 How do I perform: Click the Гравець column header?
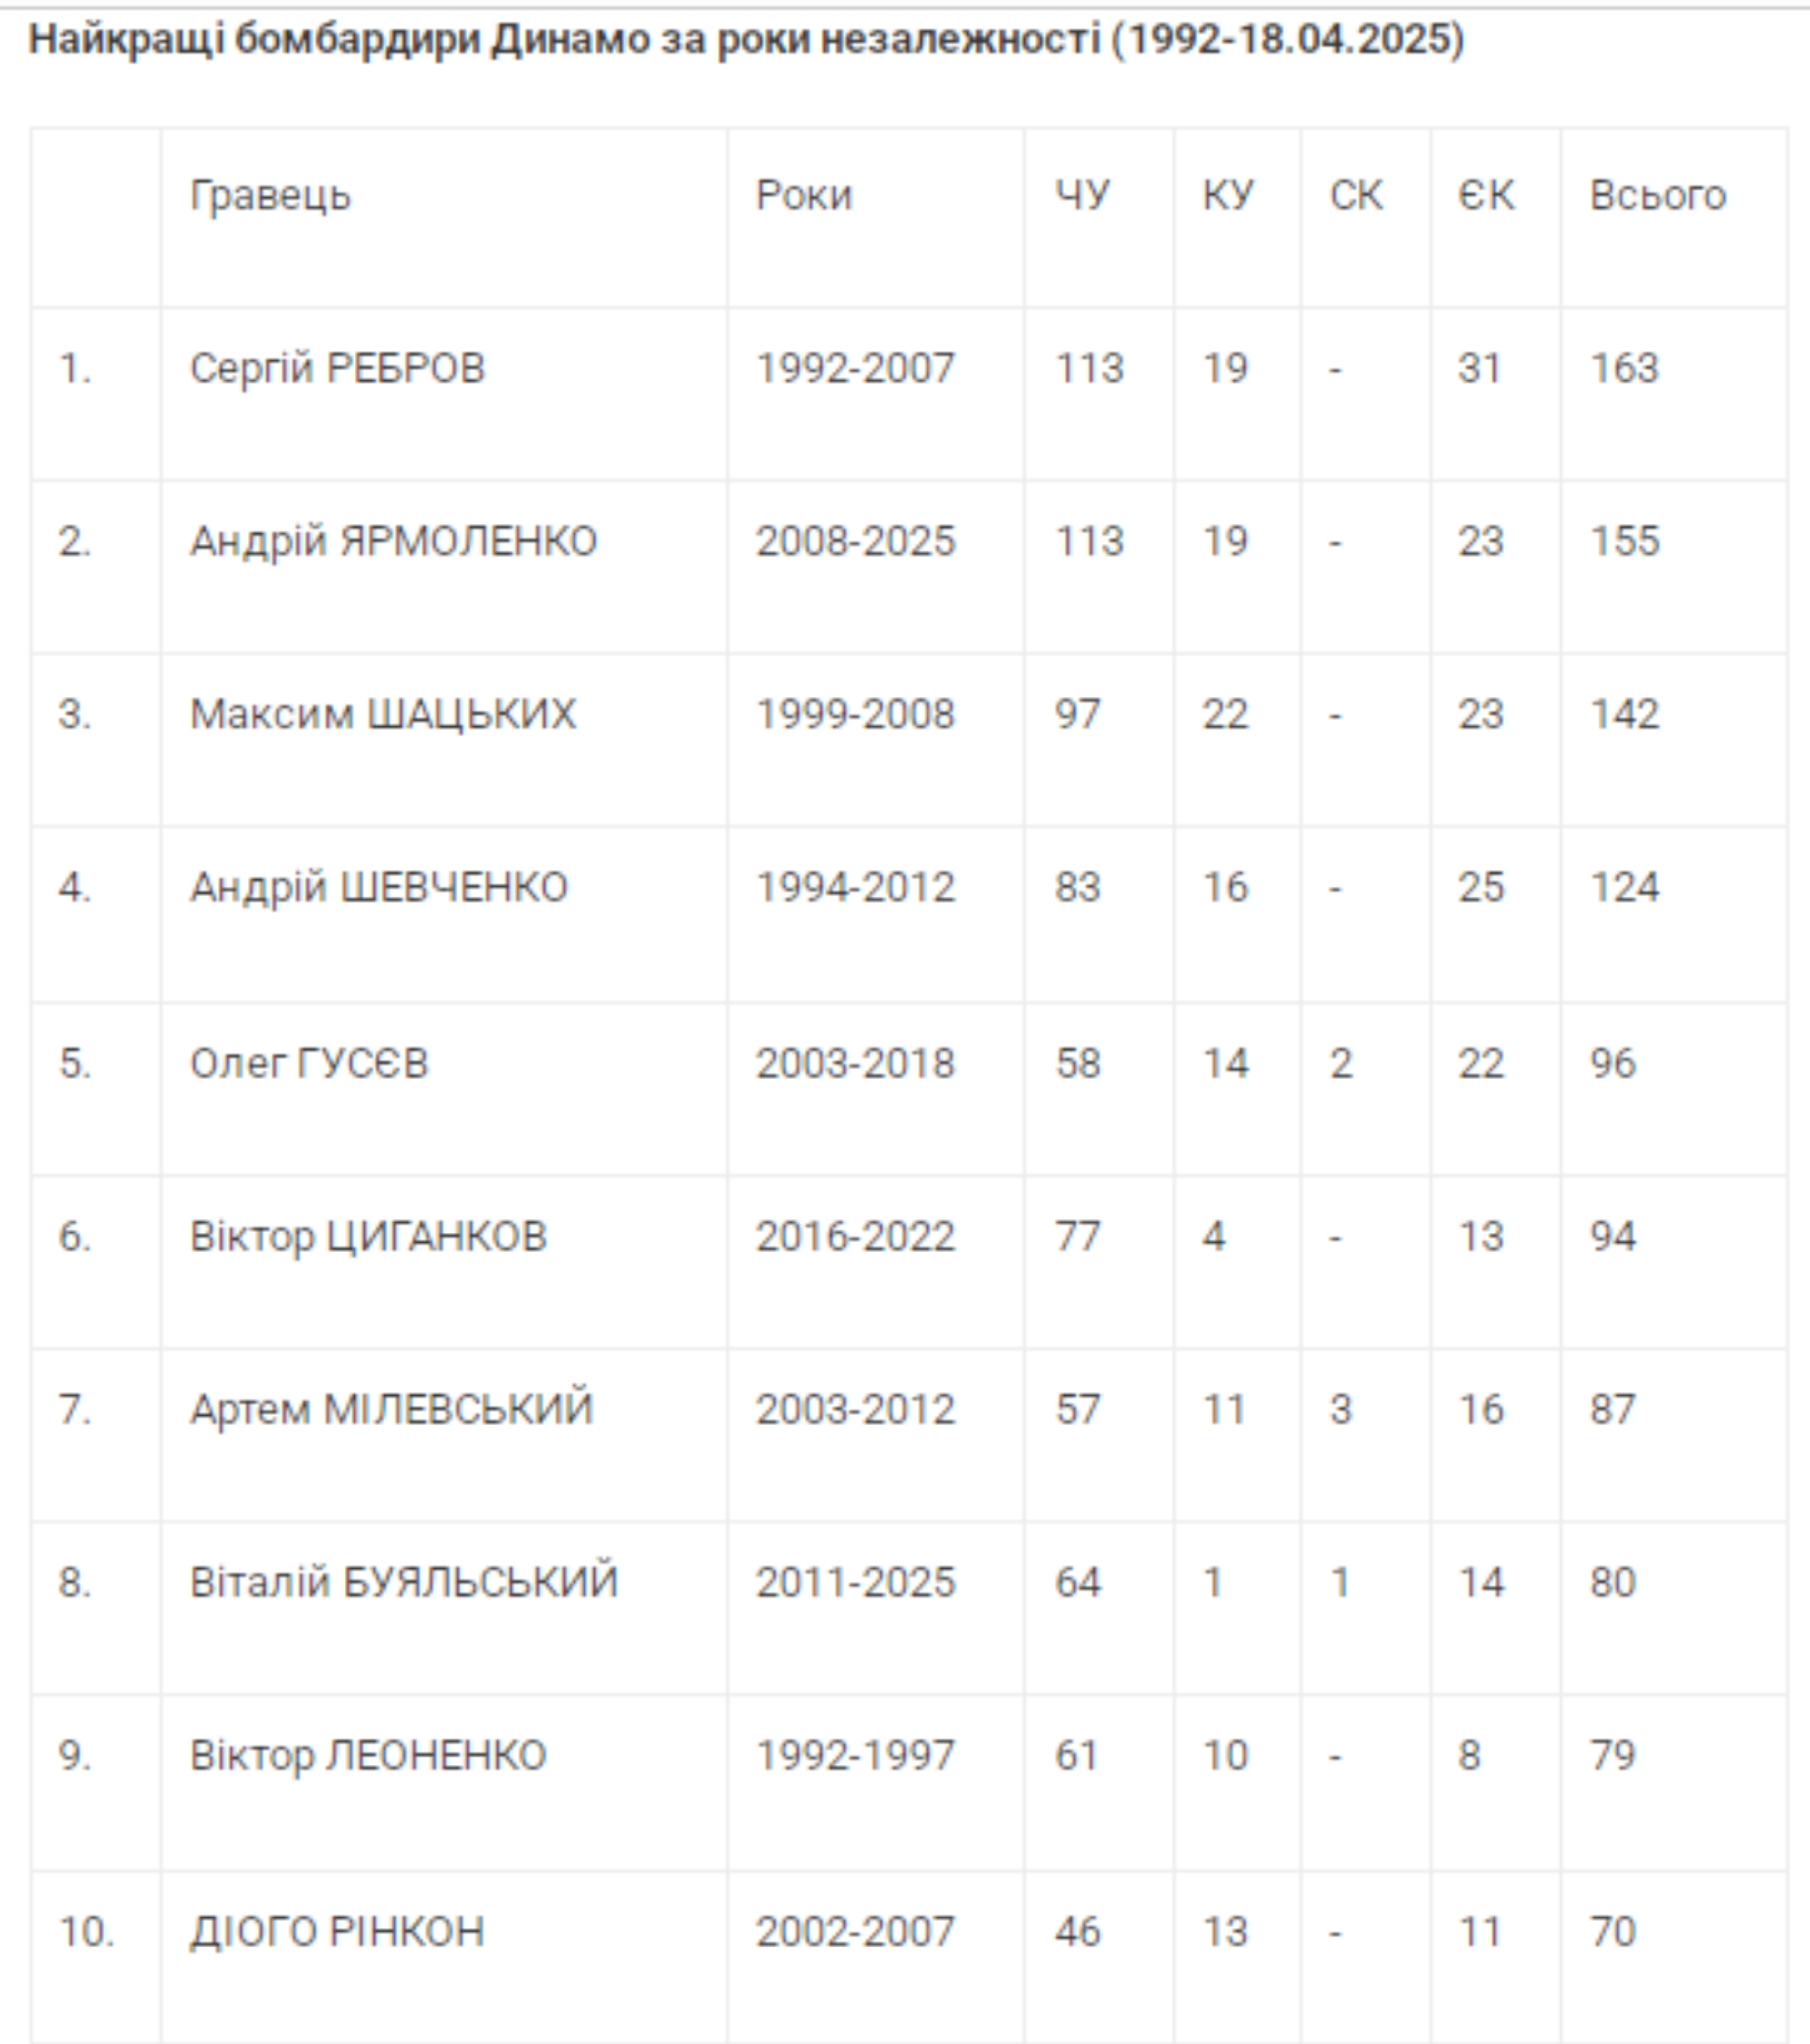(270, 196)
